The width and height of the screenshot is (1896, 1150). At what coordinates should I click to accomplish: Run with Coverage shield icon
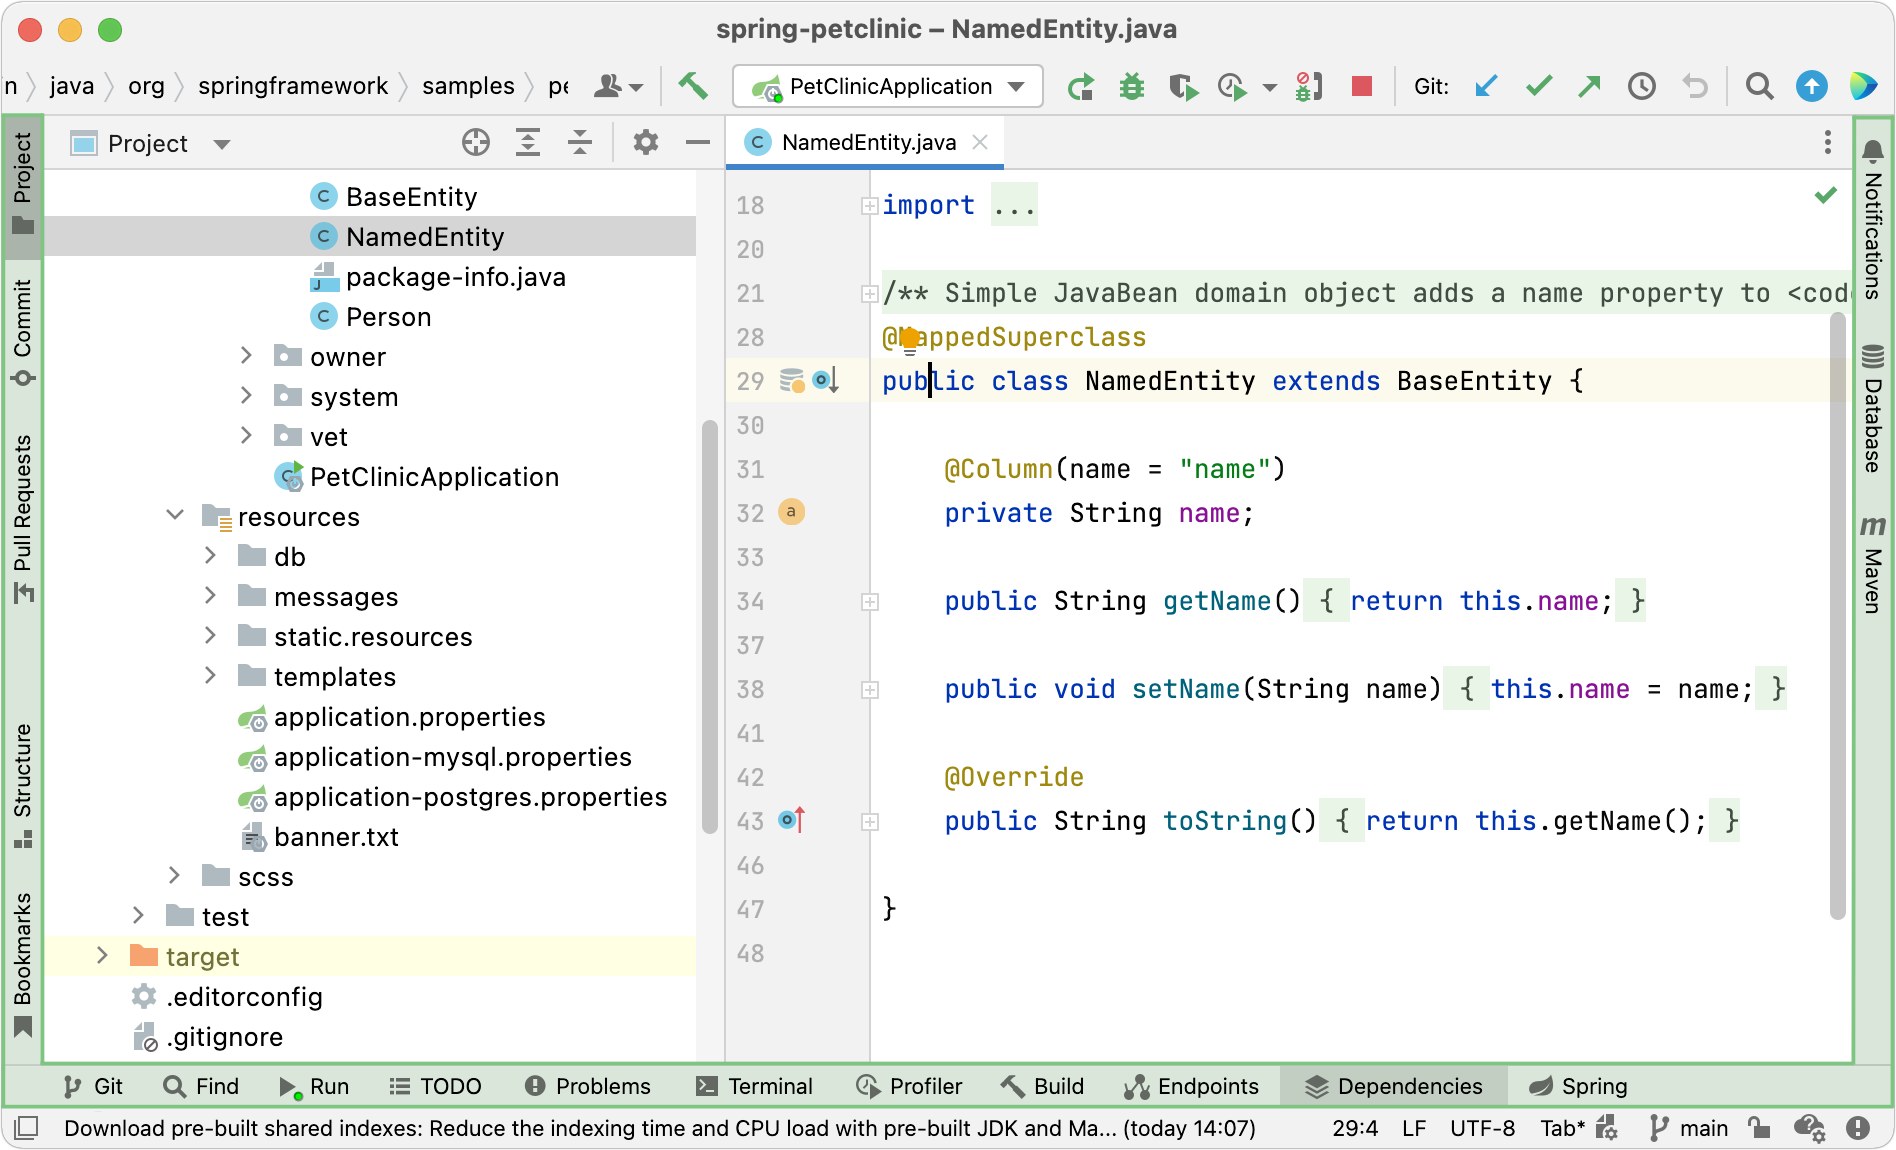point(1183,87)
